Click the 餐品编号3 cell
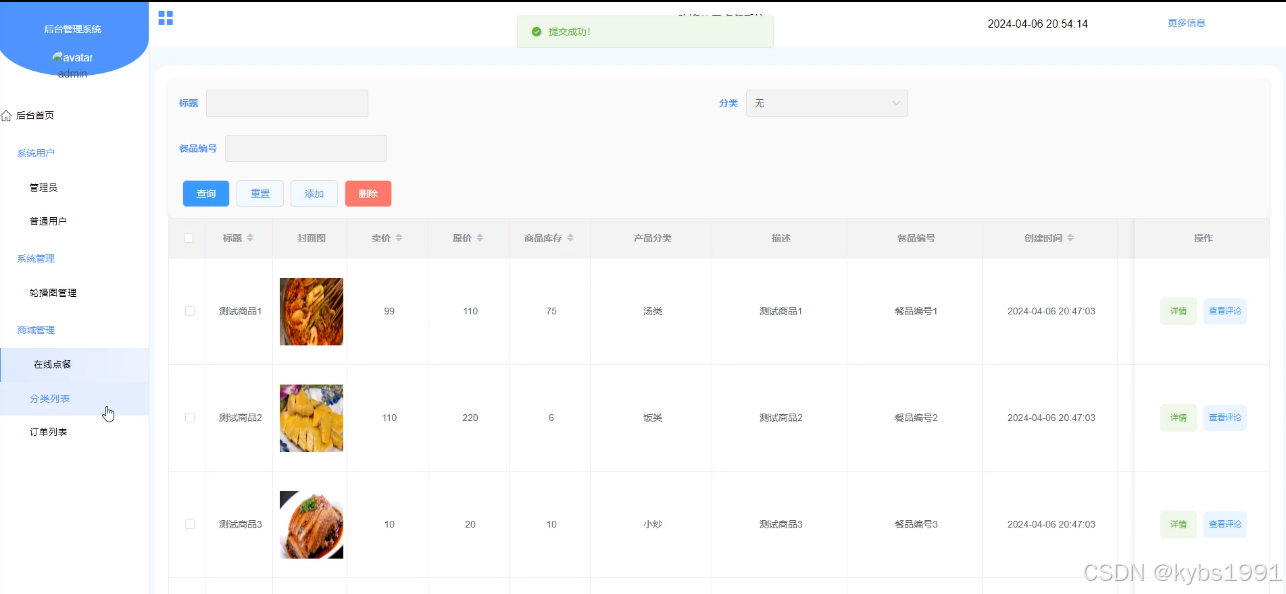 point(916,524)
